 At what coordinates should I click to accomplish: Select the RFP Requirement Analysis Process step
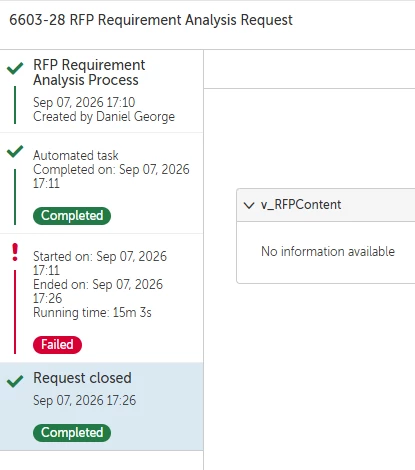point(101,91)
